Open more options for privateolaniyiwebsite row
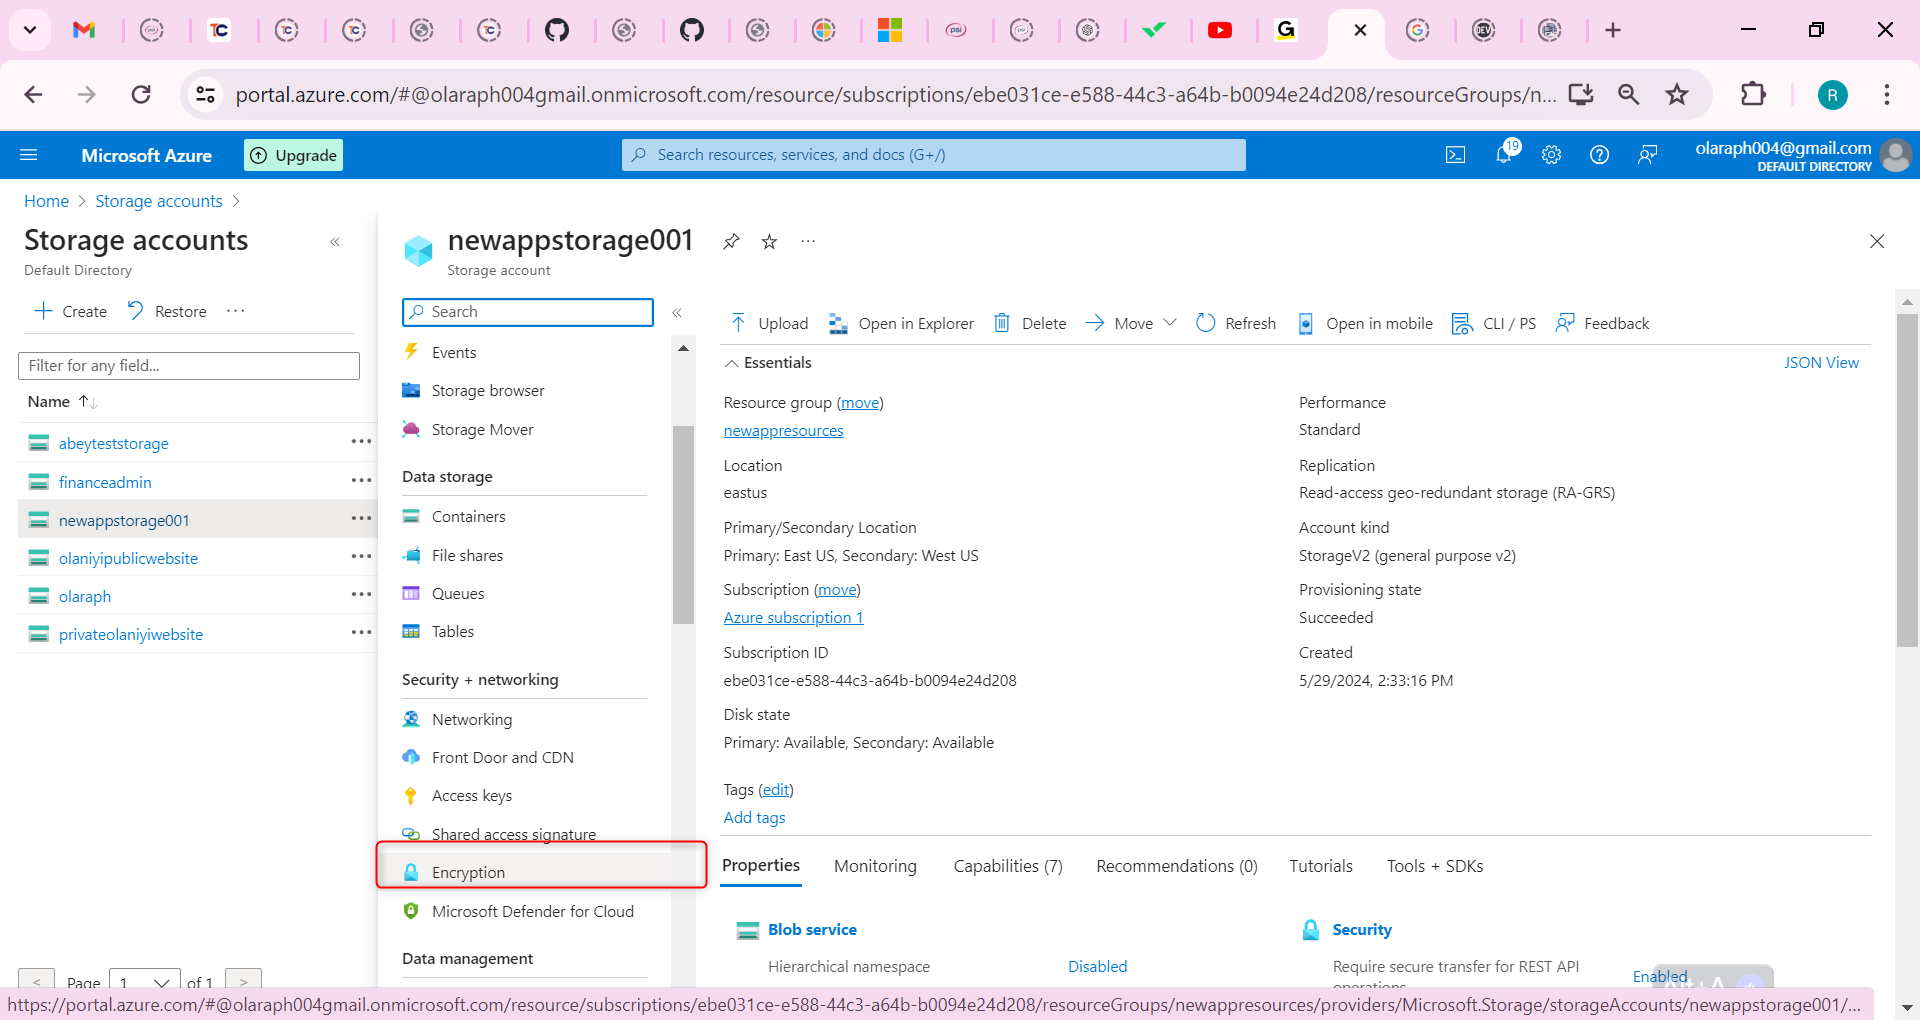This screenshot has height=1020, width=1920. (361, 633)
